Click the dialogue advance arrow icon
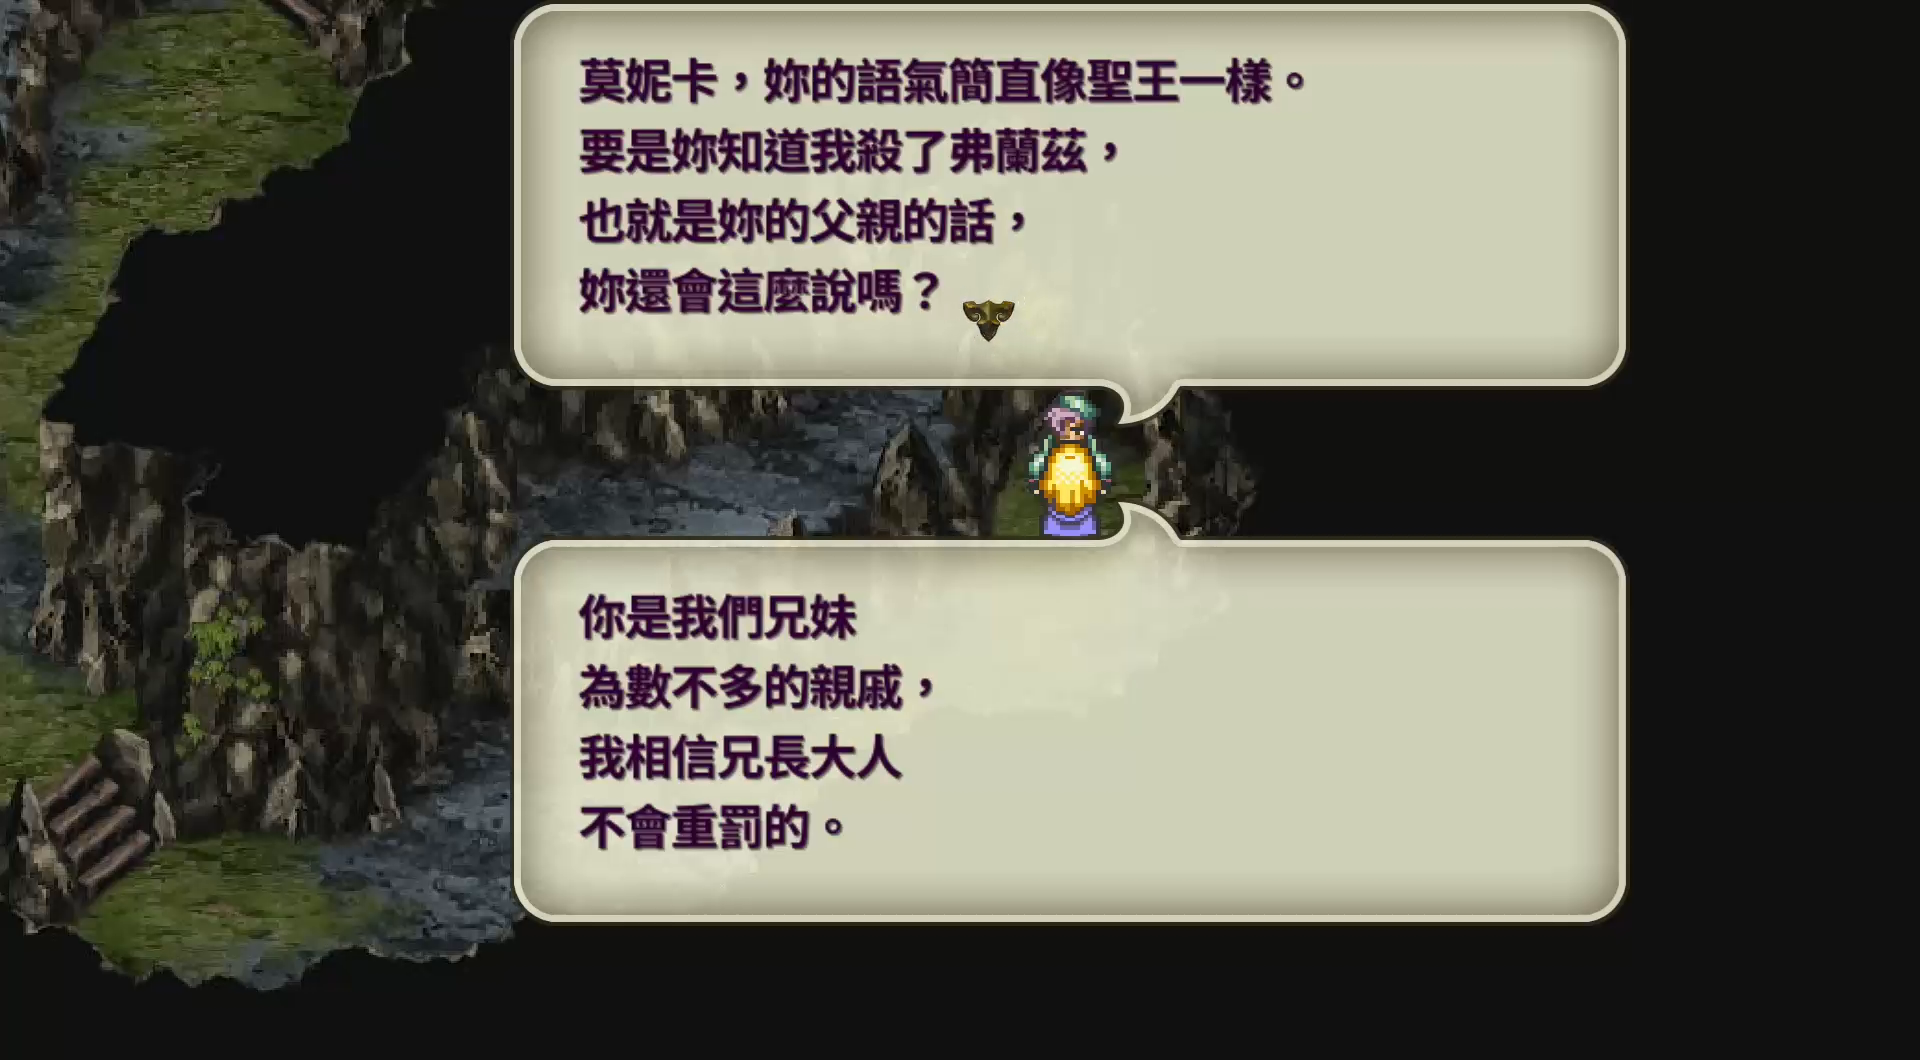Viewport: 1920px width, 1060px height. pos(988,320)
